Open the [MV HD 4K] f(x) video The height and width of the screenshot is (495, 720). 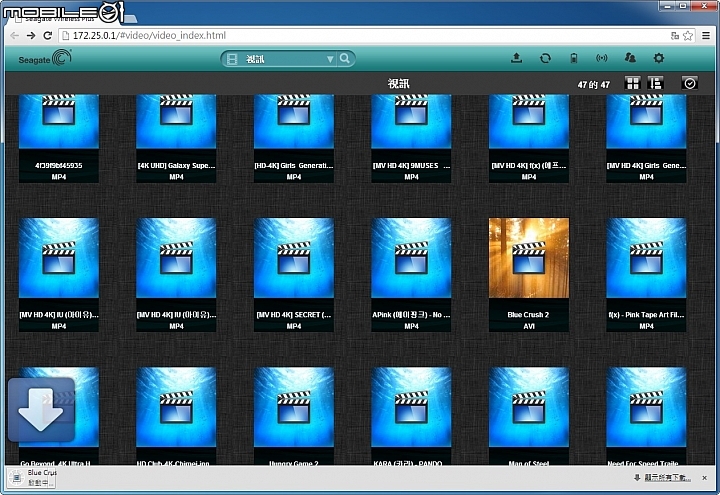pos(529,138)
